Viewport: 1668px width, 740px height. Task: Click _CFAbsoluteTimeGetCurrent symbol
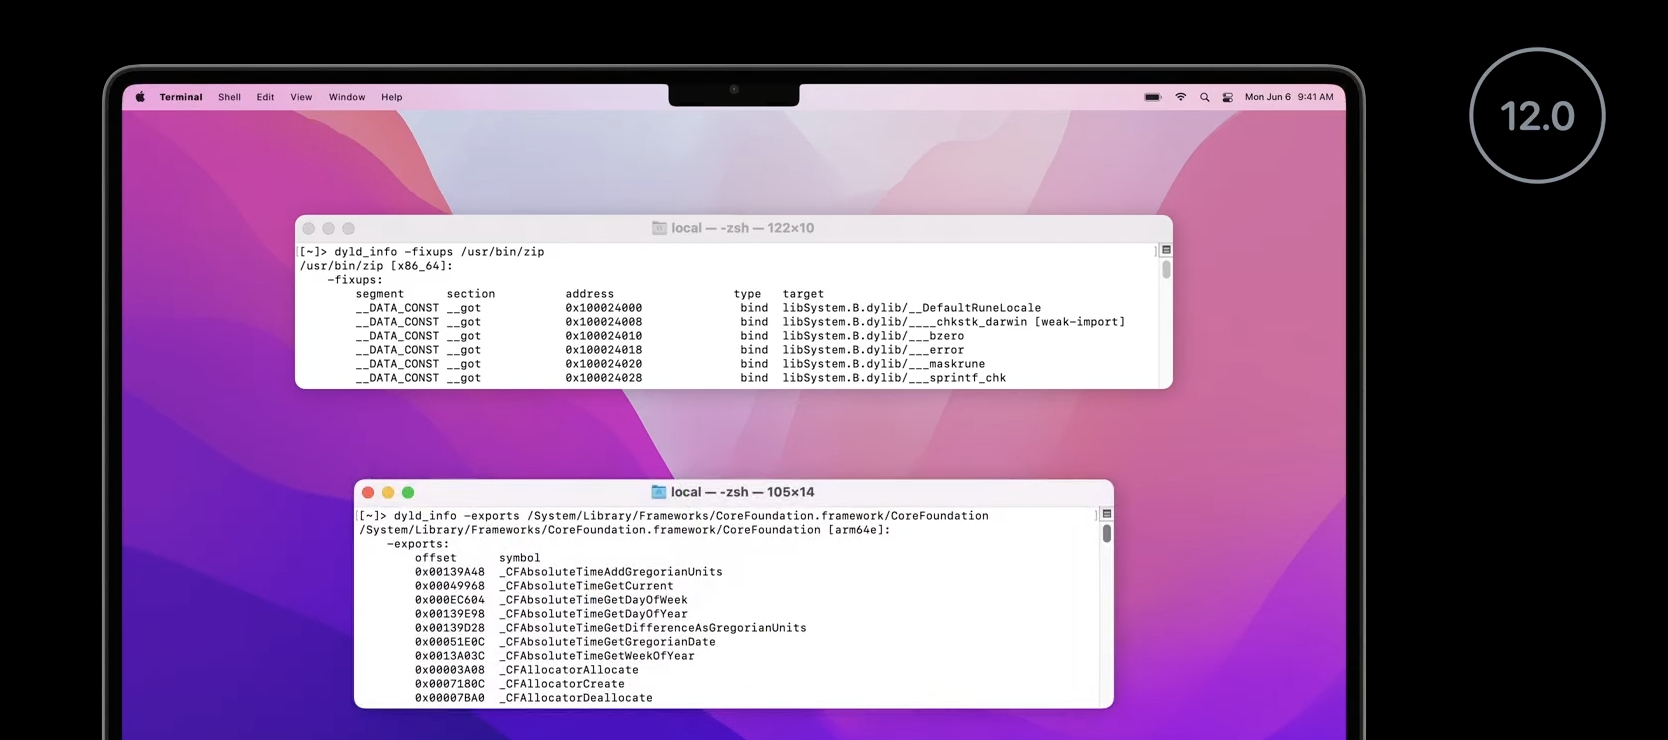(586, 586)
